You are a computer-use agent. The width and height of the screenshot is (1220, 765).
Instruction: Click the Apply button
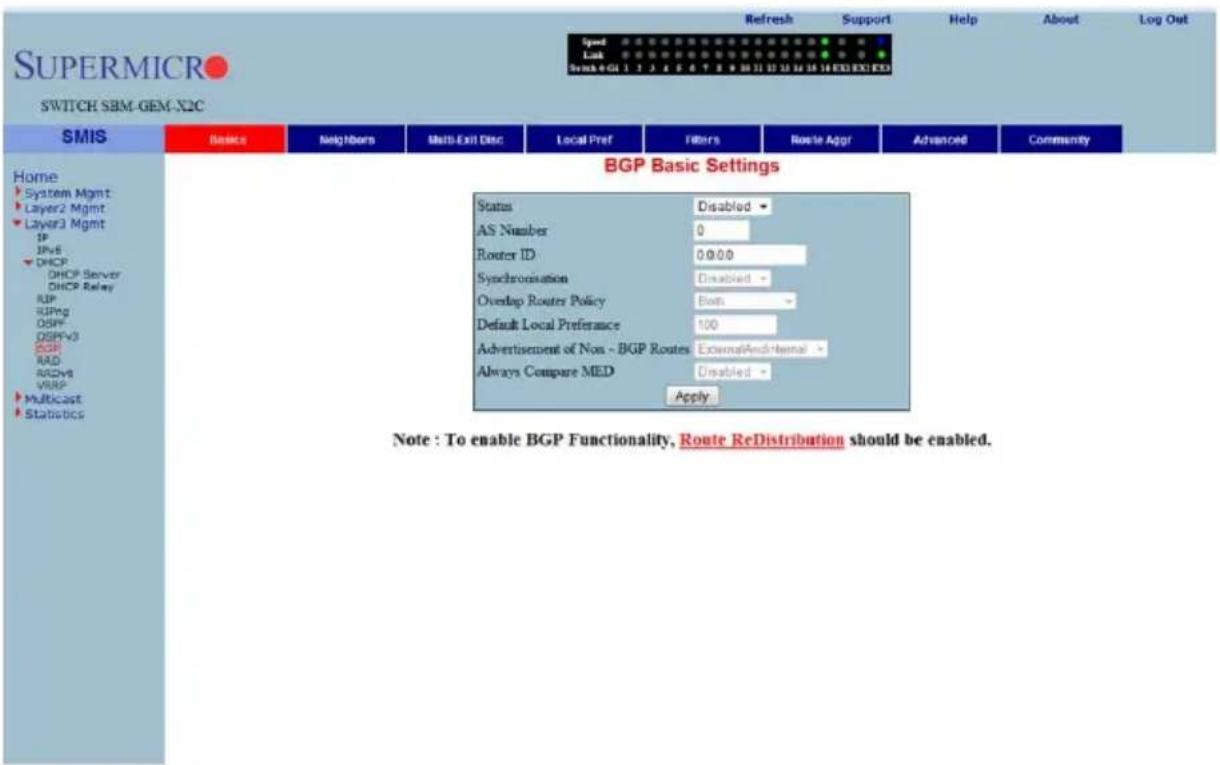(692, 396)
